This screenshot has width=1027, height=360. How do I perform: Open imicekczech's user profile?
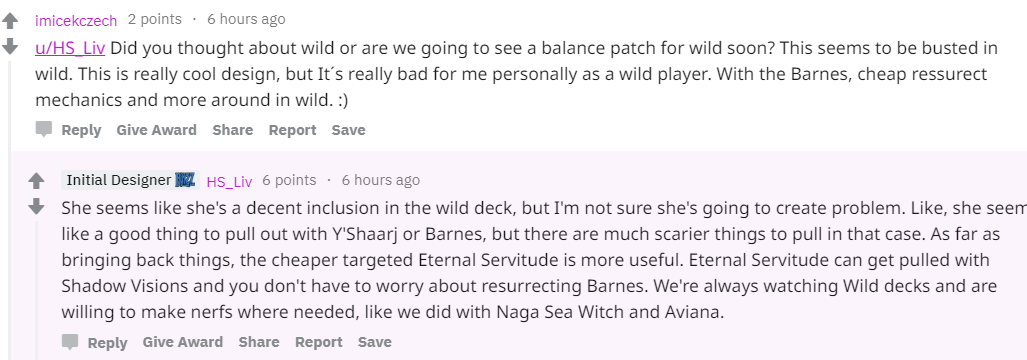point(76,20)
